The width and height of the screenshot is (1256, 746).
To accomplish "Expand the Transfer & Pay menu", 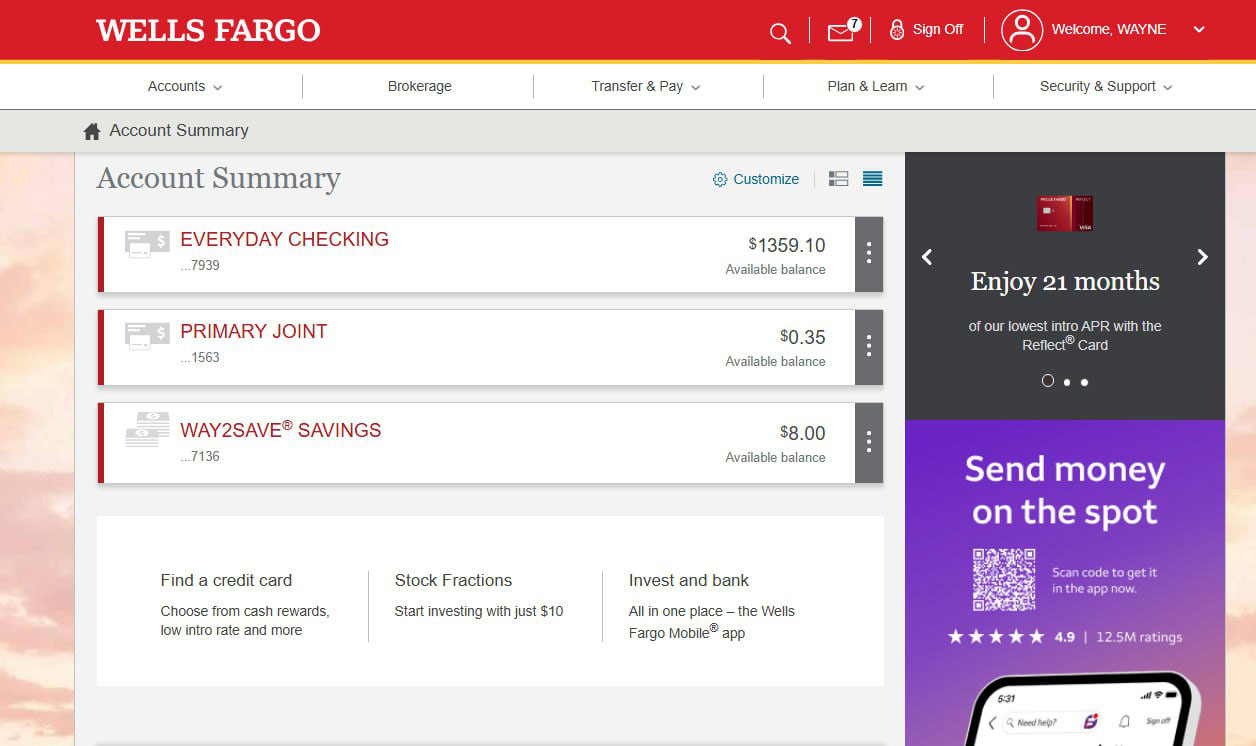I will (x=645, y=87).
